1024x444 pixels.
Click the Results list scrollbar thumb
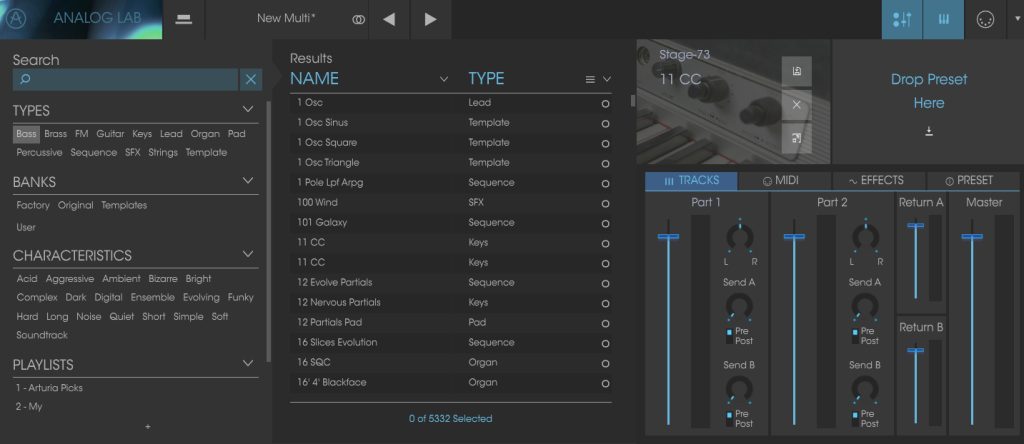[x=632, y=101]
